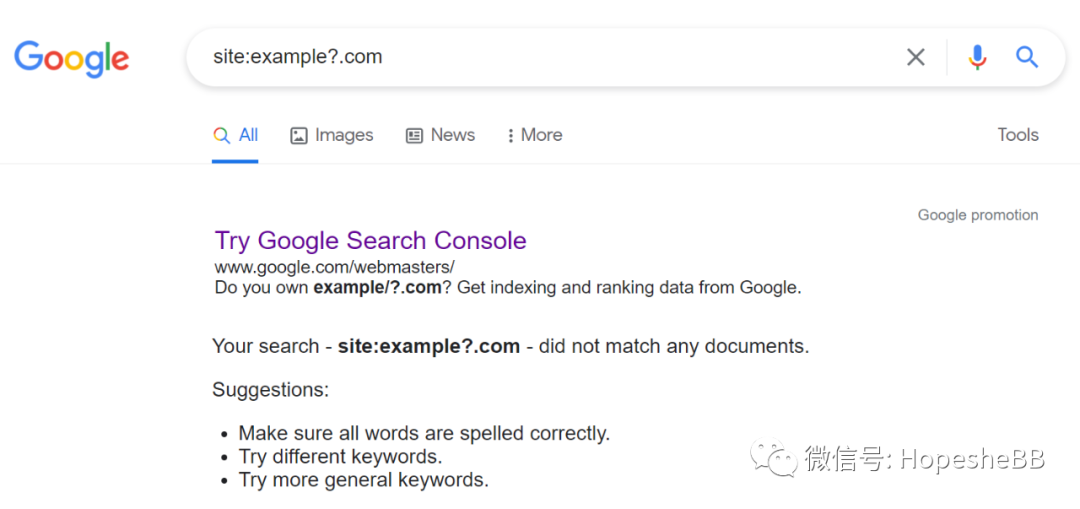This screenshot has height=509, width=1080.
Task: Clear the search query with X icon
Action: (915, 57)
